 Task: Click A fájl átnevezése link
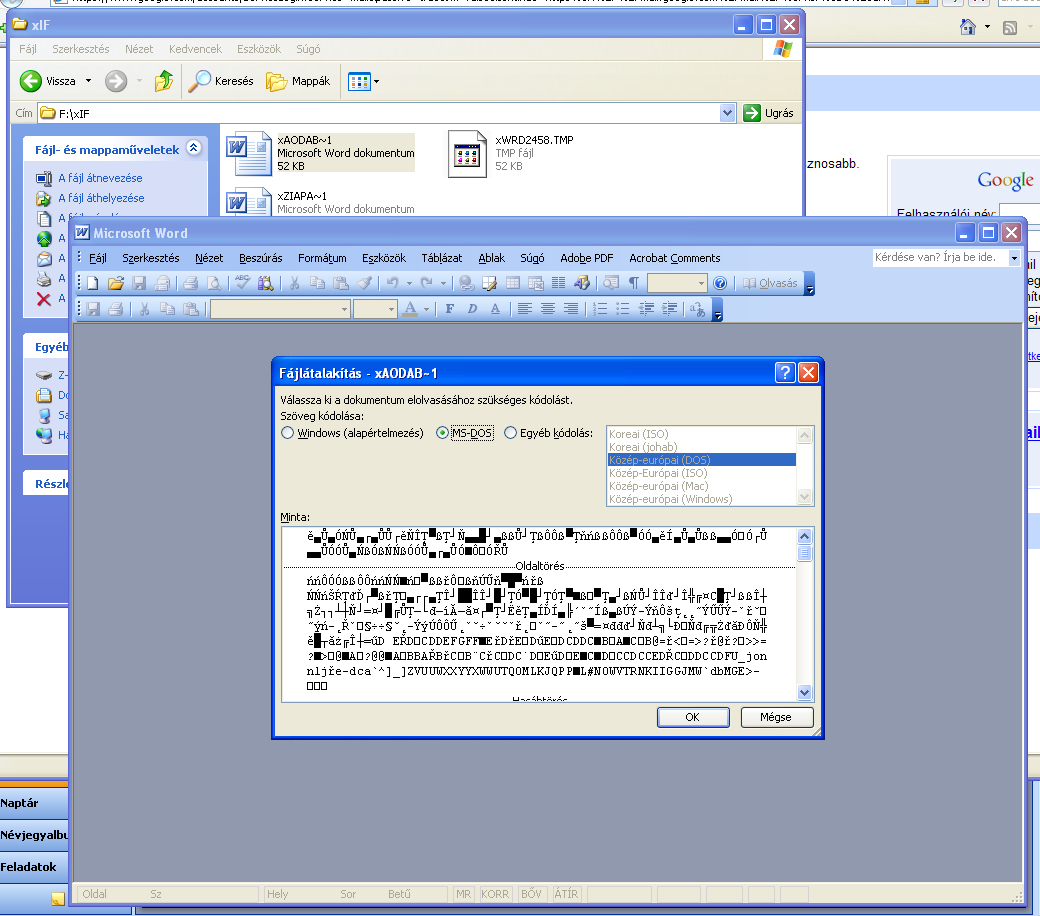pos(100,178)
